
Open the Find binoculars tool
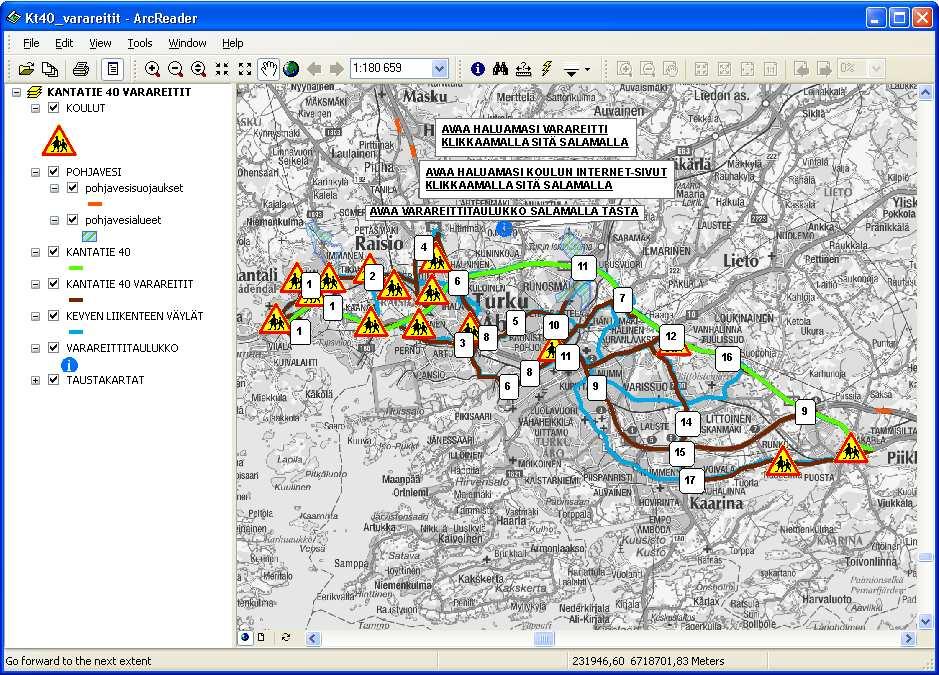click(501, 69)
